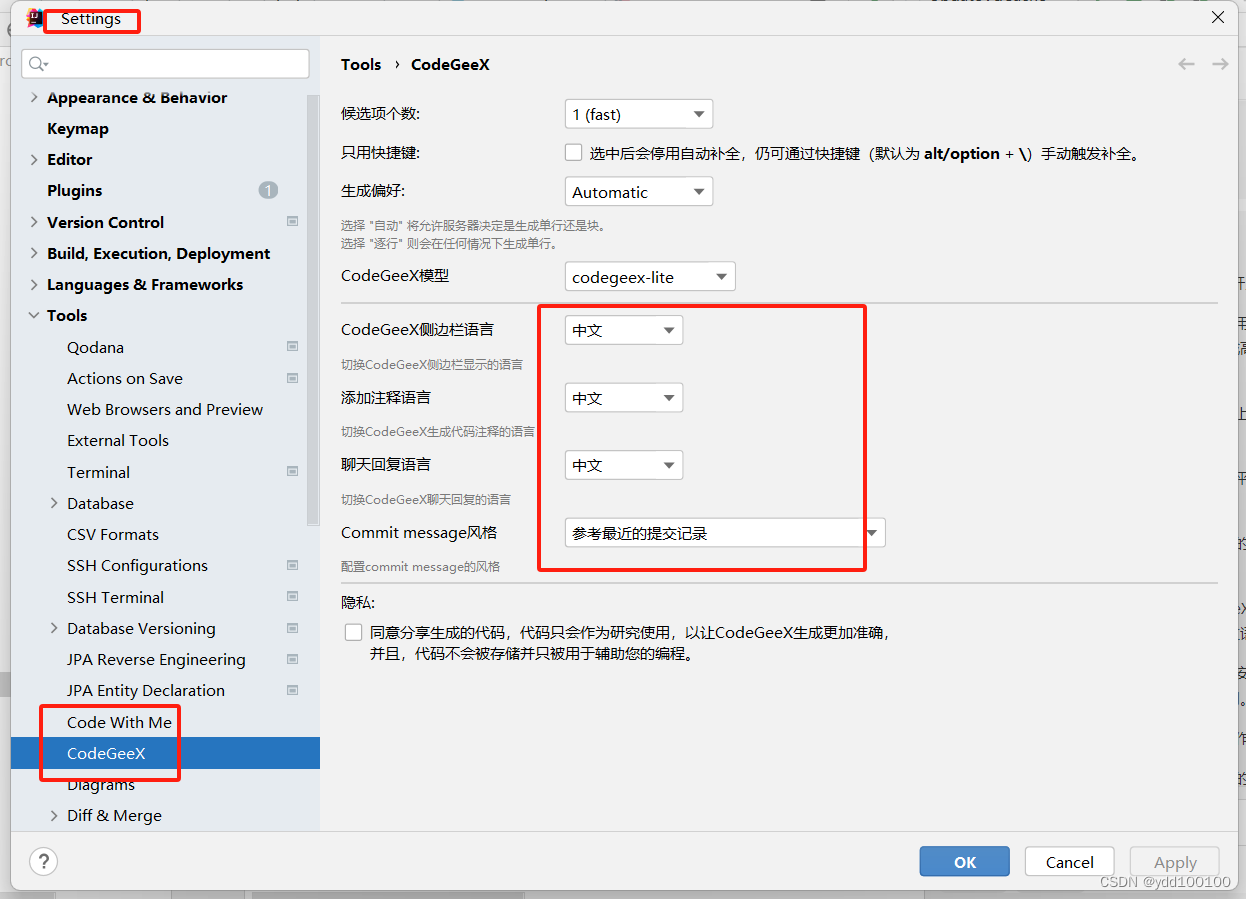This screenshot has height=899, width=1246.
Task: Open SSH Configurations settings
Action: (x=137, y=565)
